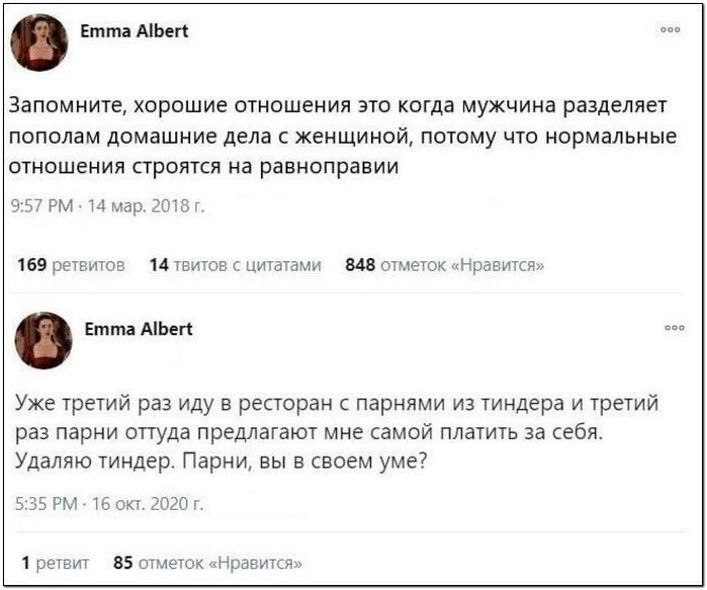
Task: Open Emma Albert's profile name in the top tweet
Action: click(x=134, y=31)
